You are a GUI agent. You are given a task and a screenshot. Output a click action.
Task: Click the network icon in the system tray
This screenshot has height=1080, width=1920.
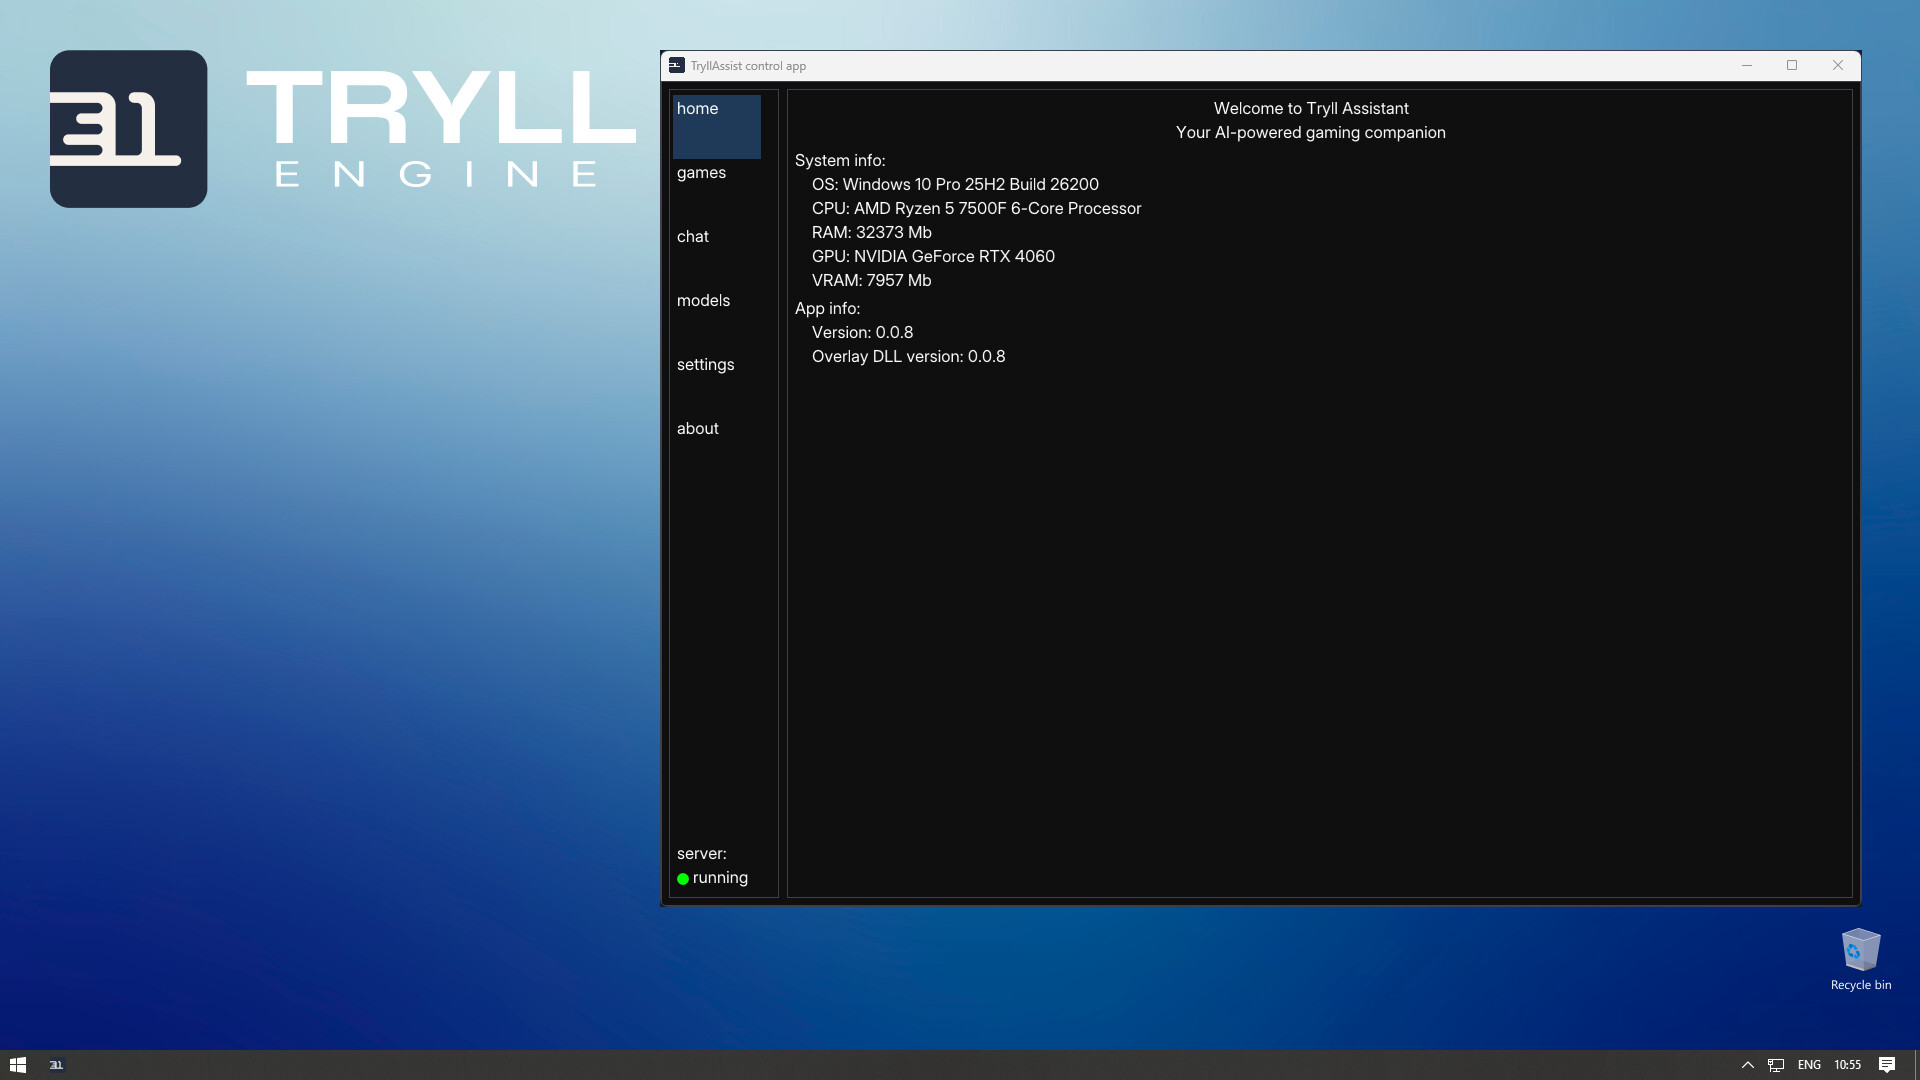(x=1776, y=1064)
